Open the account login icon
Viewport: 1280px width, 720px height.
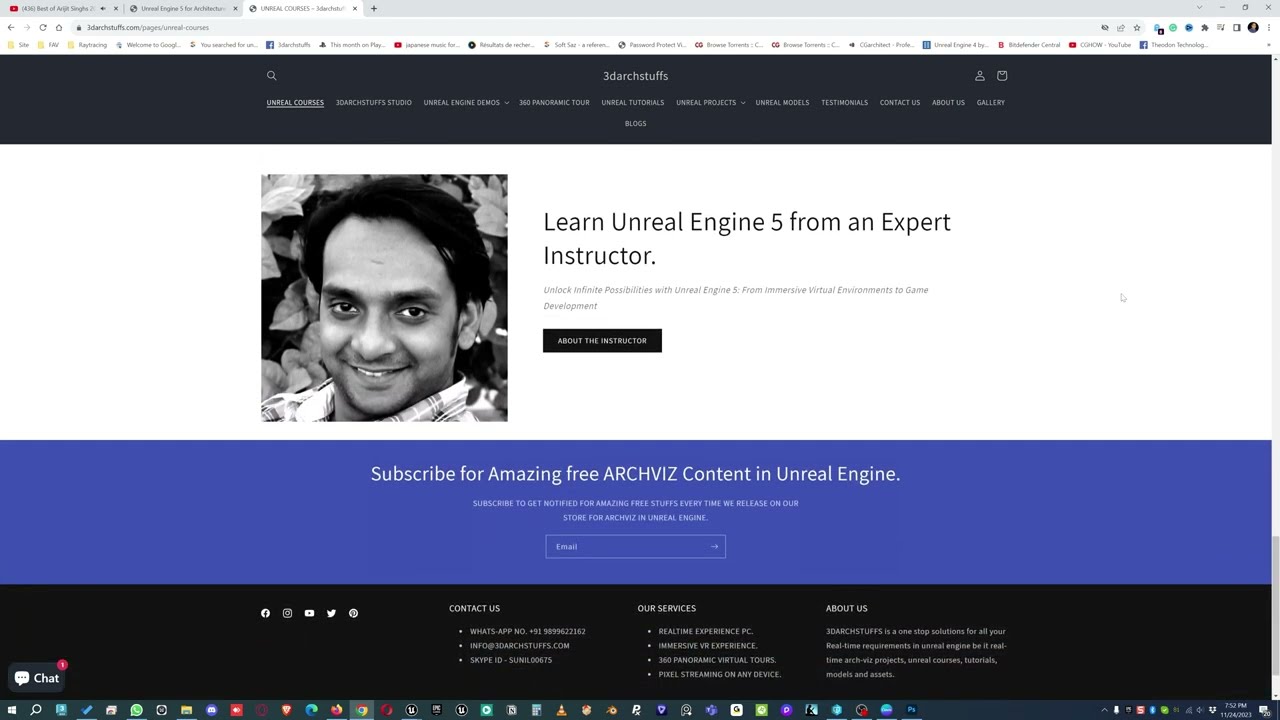pos(980,76)
